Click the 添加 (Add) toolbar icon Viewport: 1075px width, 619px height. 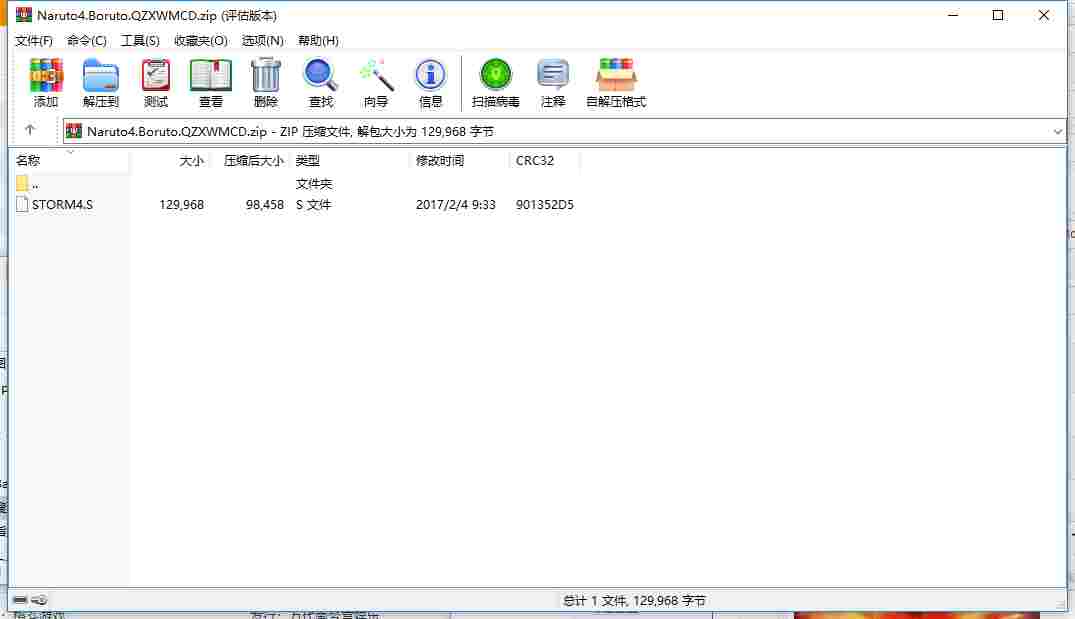point(46,83)
